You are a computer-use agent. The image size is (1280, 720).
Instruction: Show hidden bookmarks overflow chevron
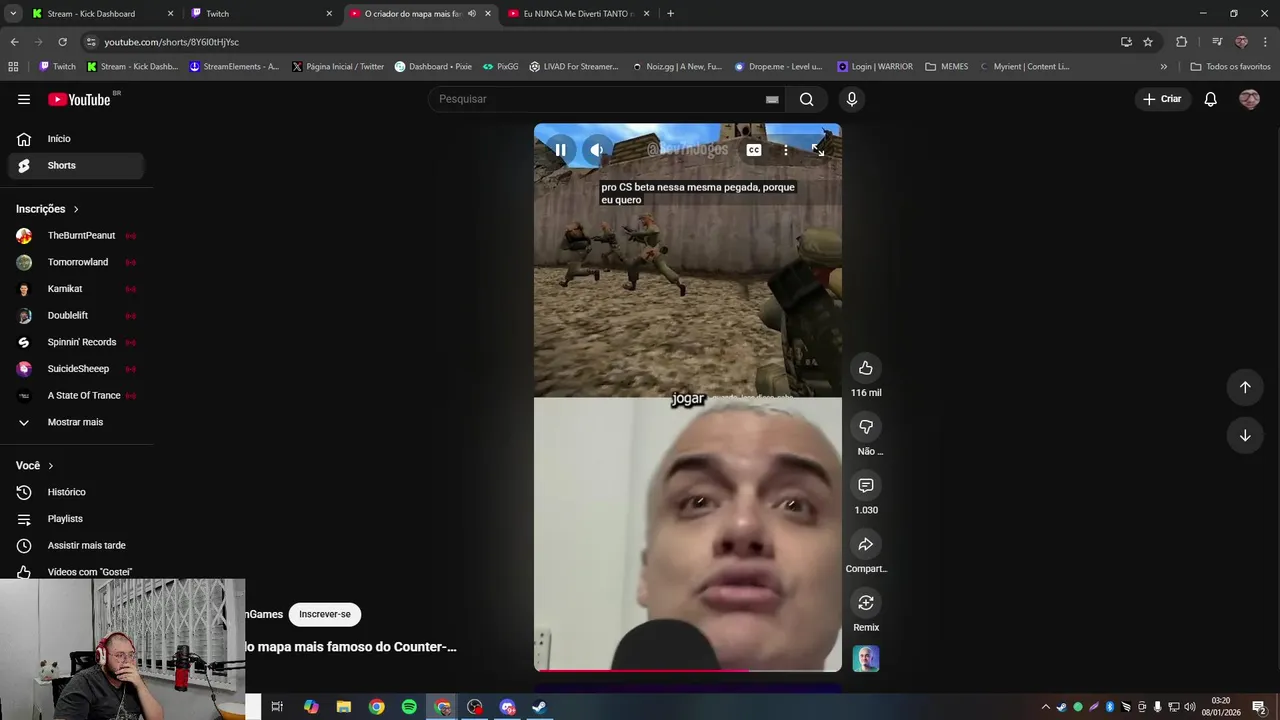1163,67
